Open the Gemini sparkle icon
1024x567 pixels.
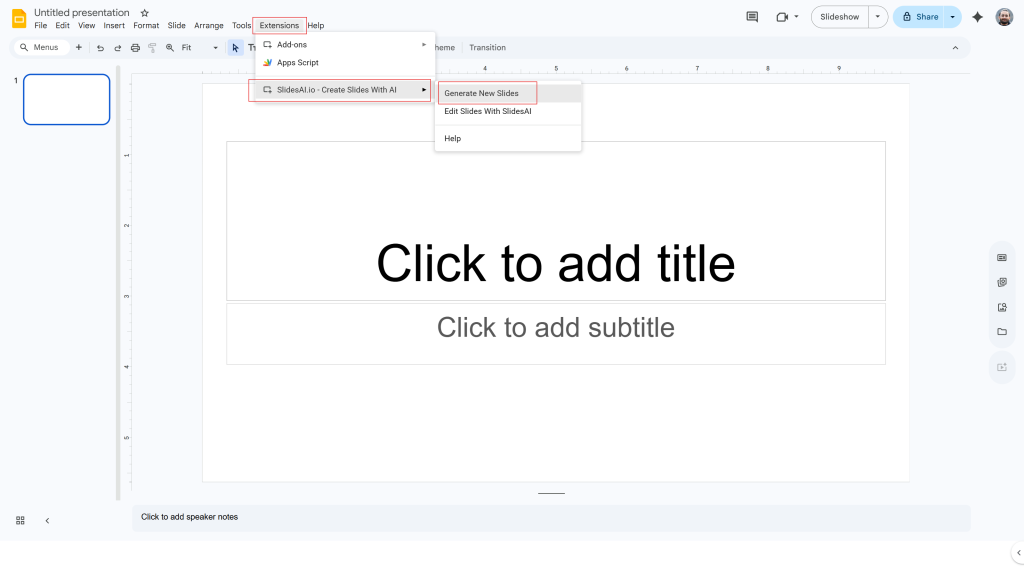(977, 17)
